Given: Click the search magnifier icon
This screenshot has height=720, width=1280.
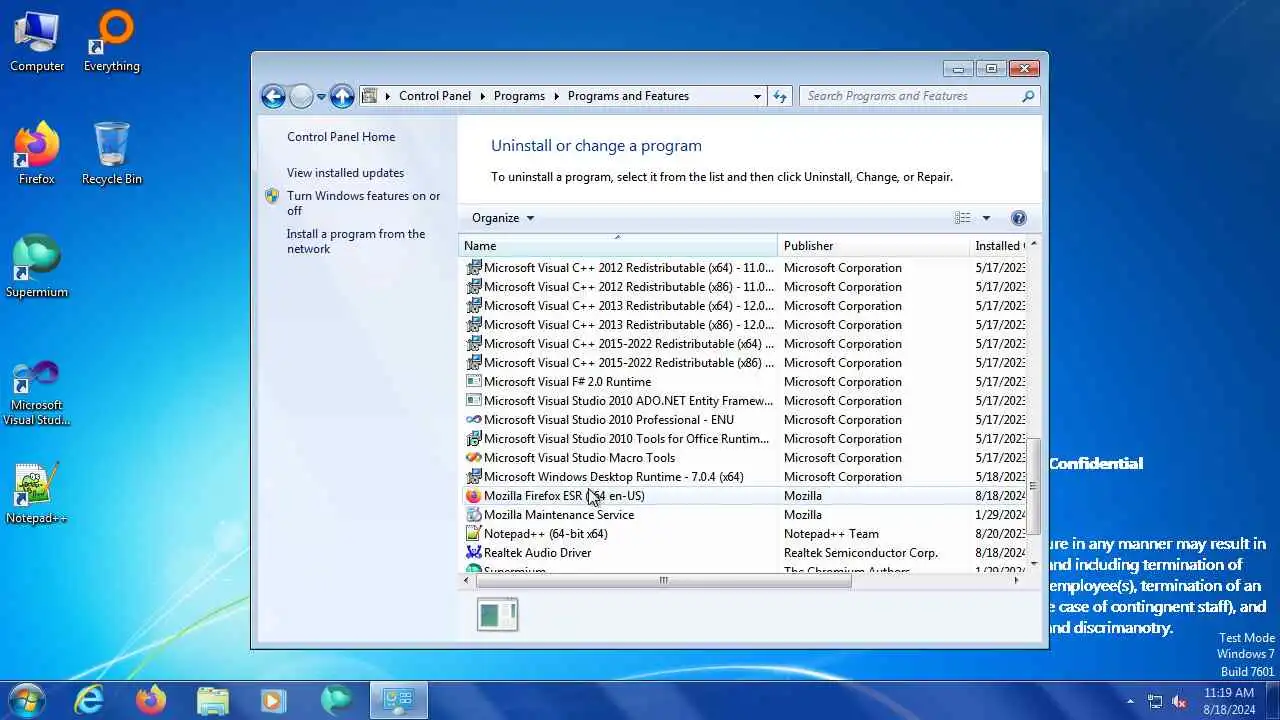Looking at the screenshot, I should [x=1028, y=96].
